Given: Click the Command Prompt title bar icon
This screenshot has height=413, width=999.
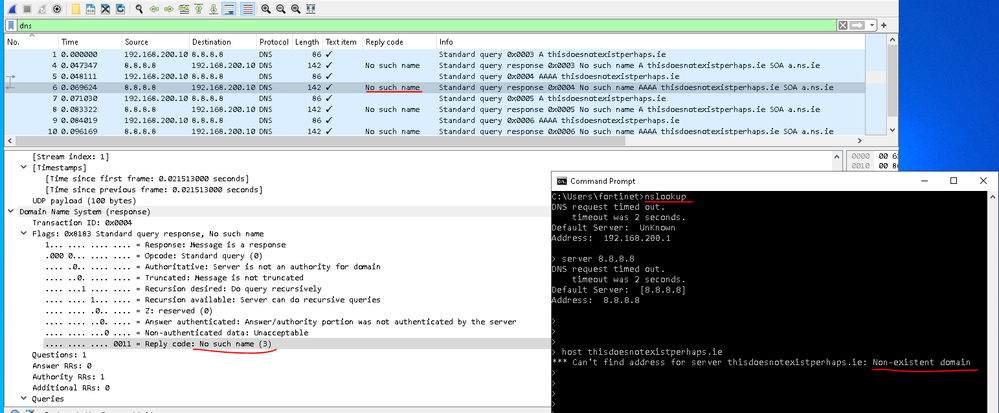Looking at the screenshot, I should click(x=562, y=181).
